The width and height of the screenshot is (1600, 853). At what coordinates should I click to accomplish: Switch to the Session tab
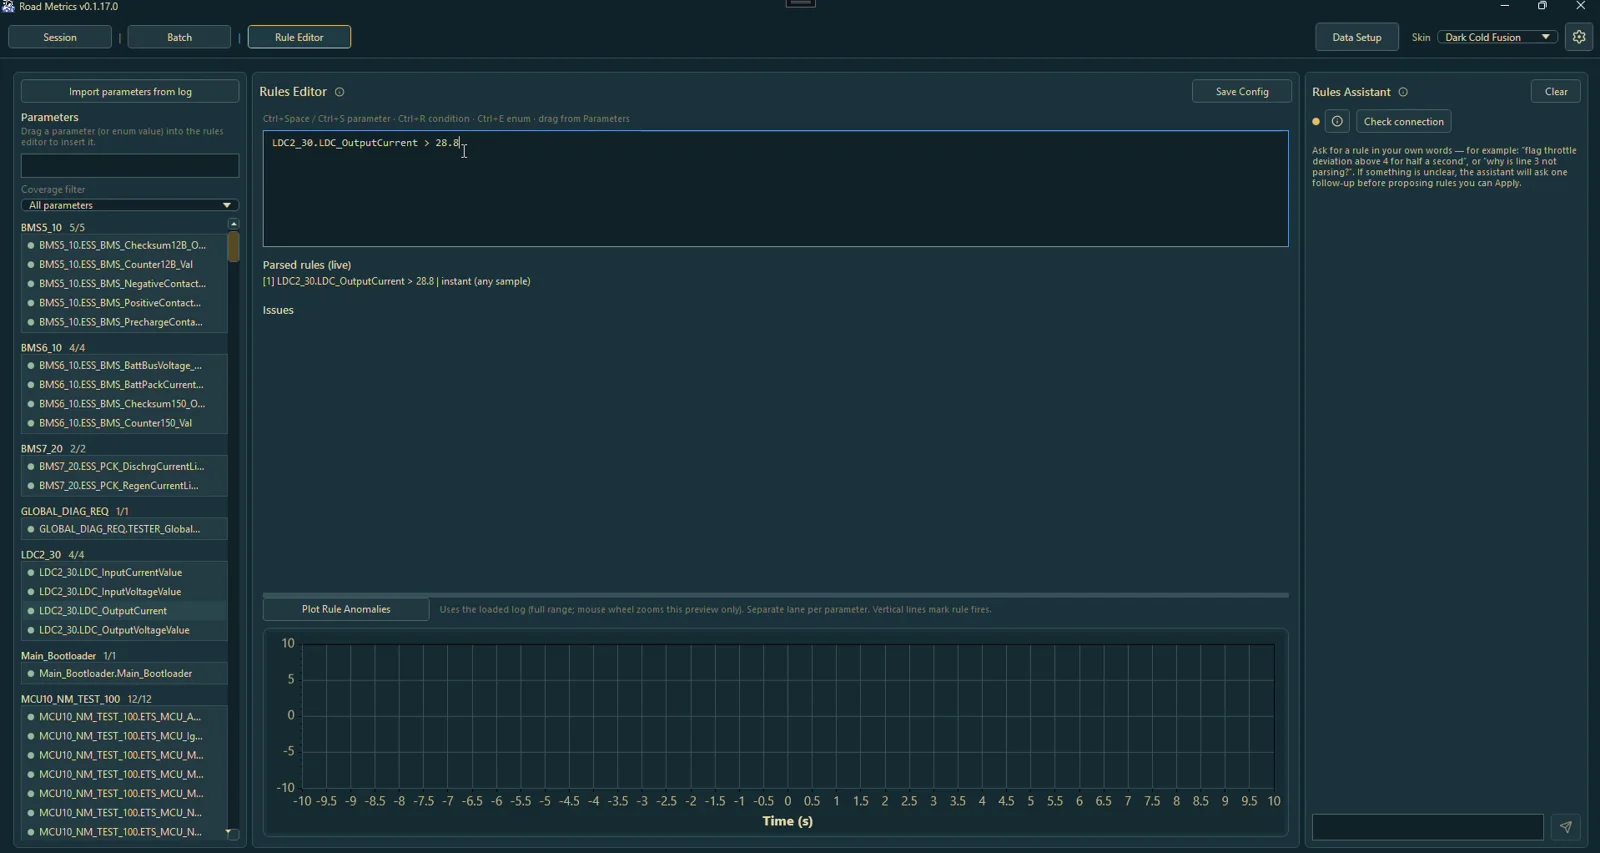click(60, 37)
